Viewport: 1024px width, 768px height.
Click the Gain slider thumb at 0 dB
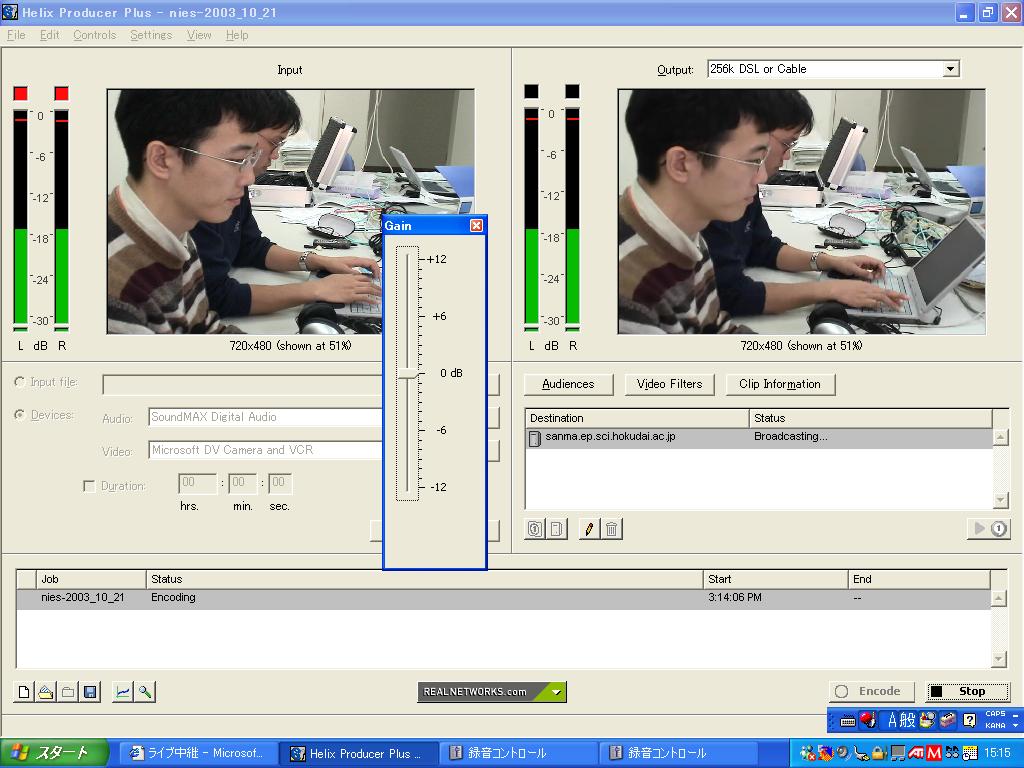(408, 374)
